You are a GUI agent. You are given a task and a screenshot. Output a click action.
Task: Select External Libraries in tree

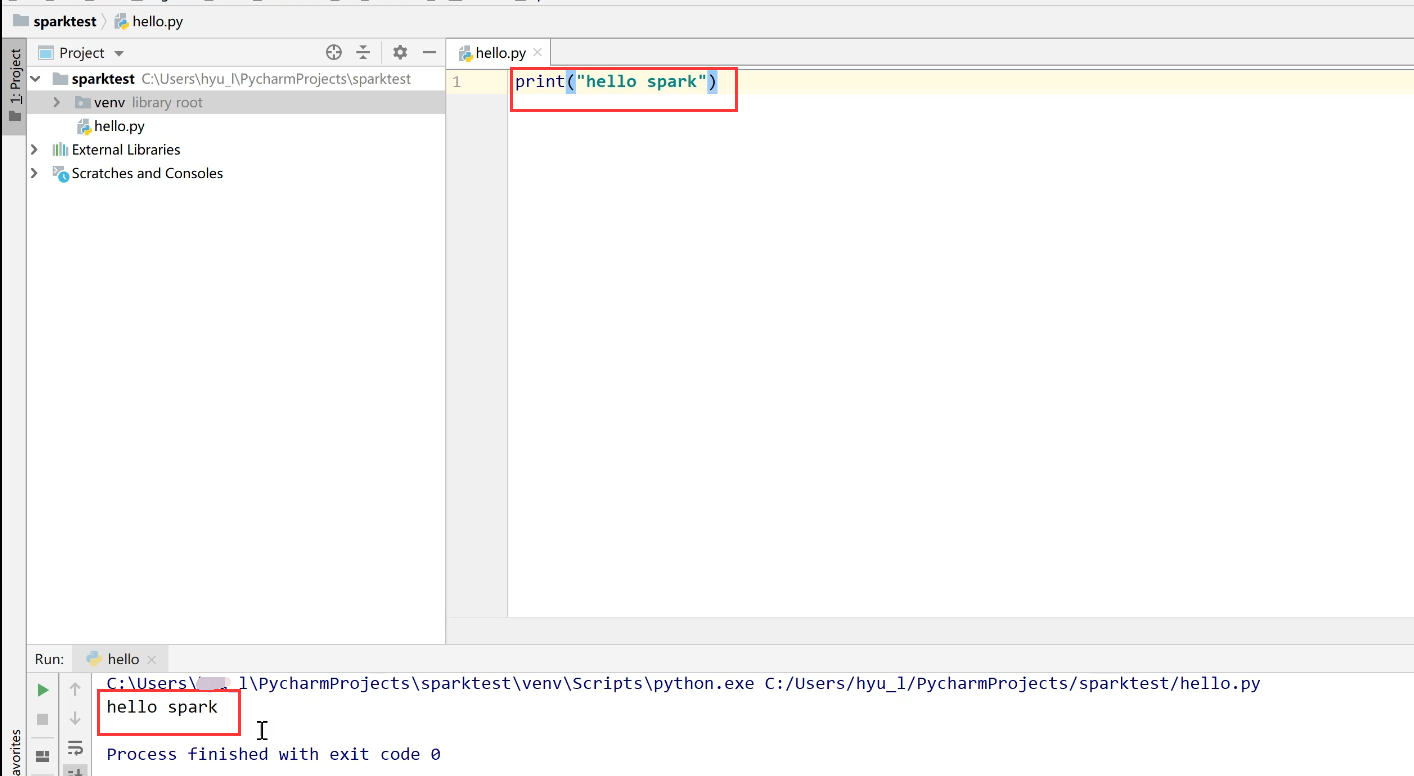[x=126, y=150]
